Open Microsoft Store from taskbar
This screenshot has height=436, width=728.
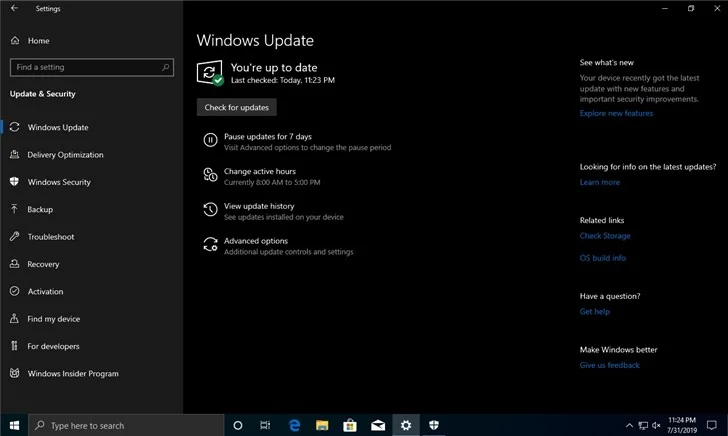(350, 425)
